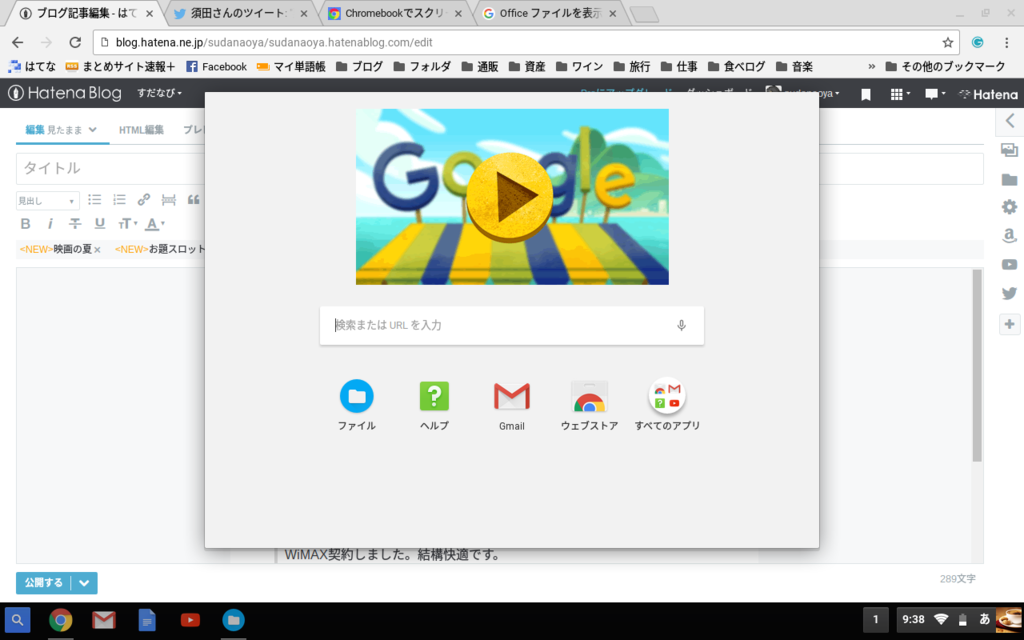Image resolution: width=1024 pixels, height=640 pixels.
Task: Switch to Chromebookでスクリ tab
Action: tap(395, 13)
